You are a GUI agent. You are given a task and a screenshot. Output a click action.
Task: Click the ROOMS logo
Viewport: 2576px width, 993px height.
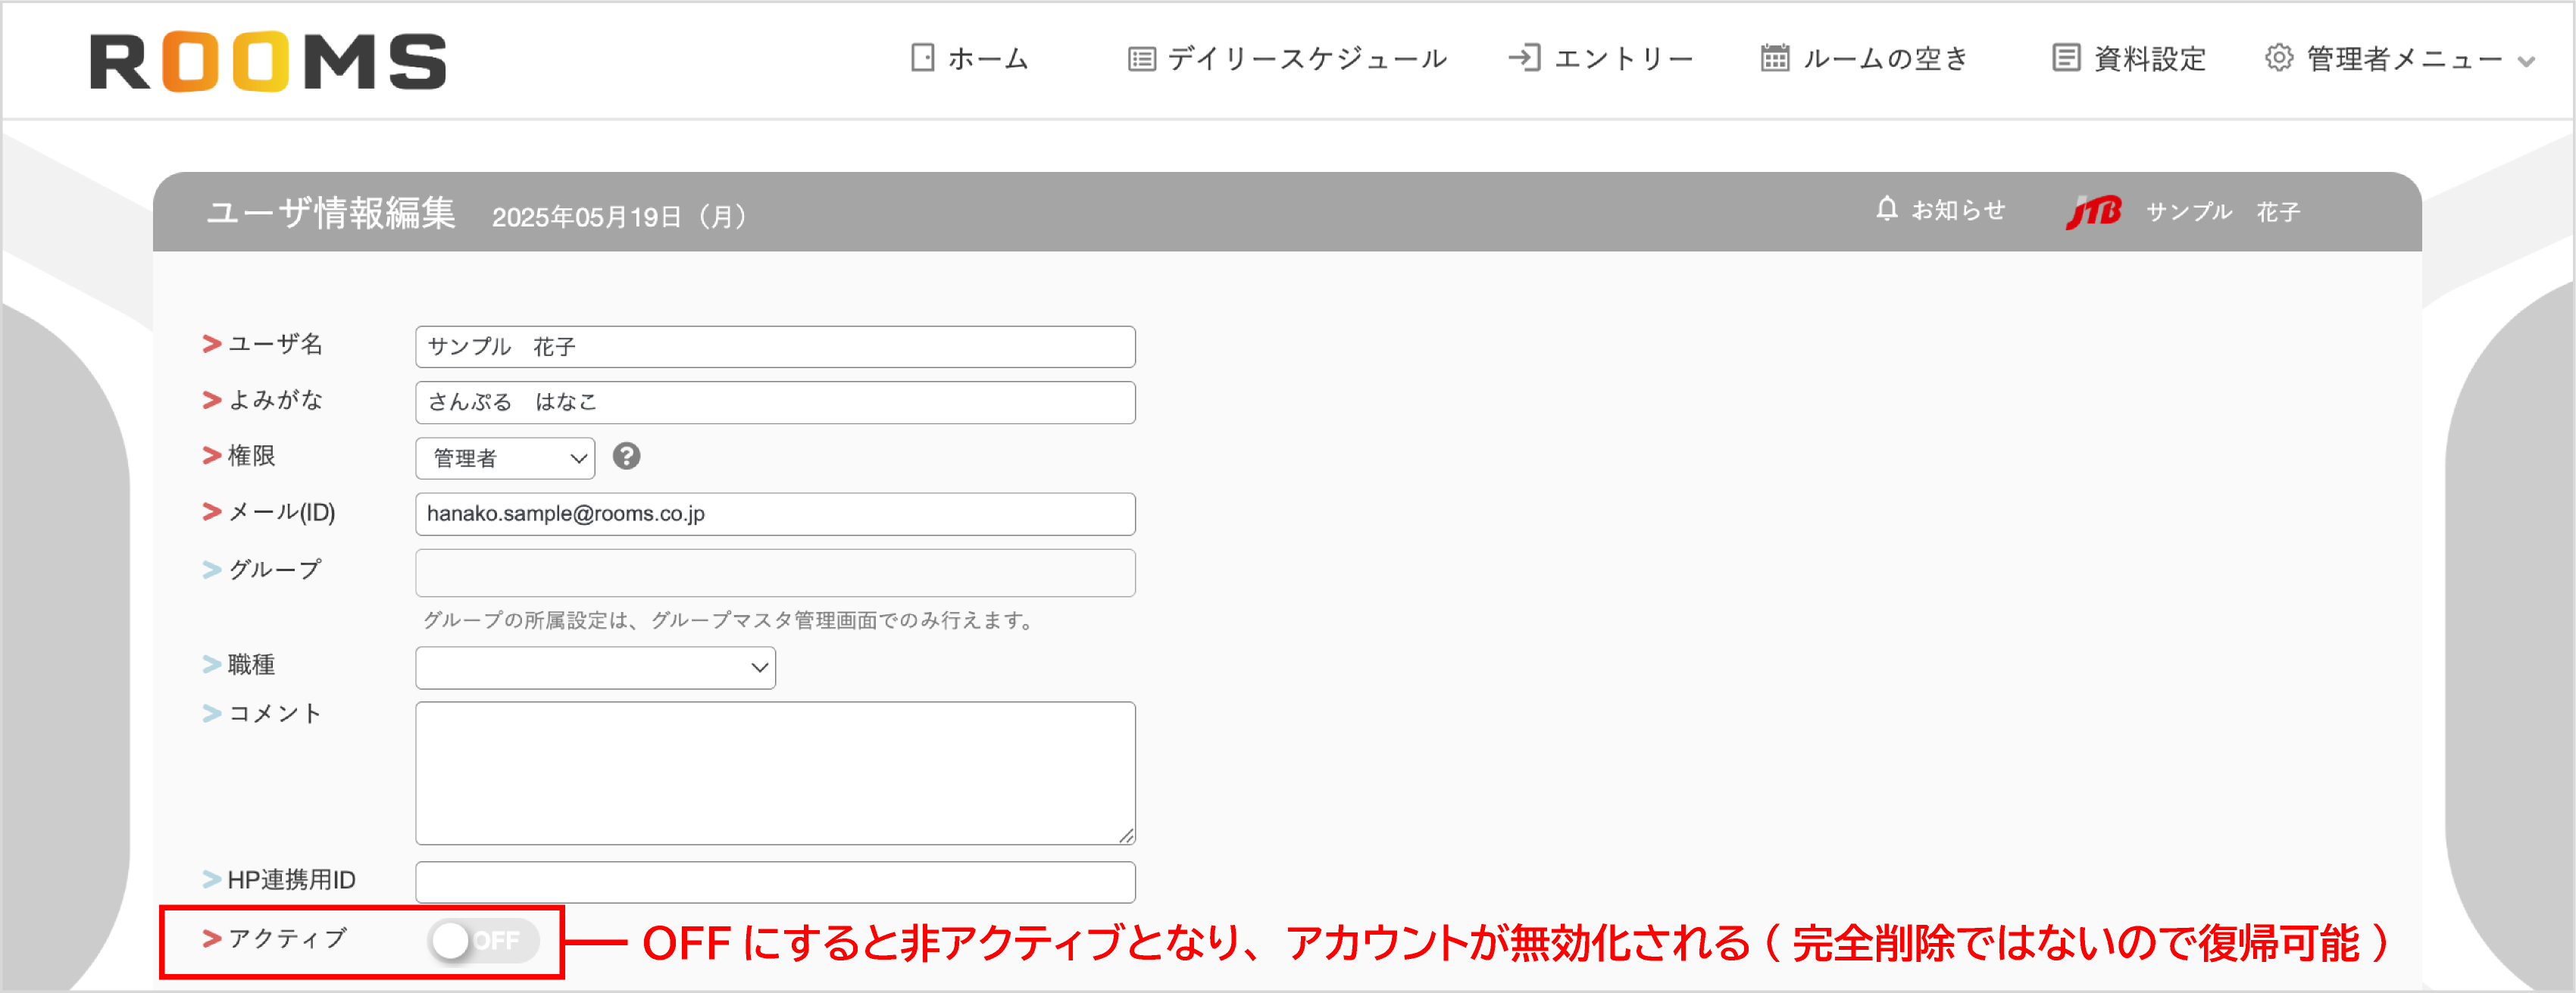pos(265,60)
